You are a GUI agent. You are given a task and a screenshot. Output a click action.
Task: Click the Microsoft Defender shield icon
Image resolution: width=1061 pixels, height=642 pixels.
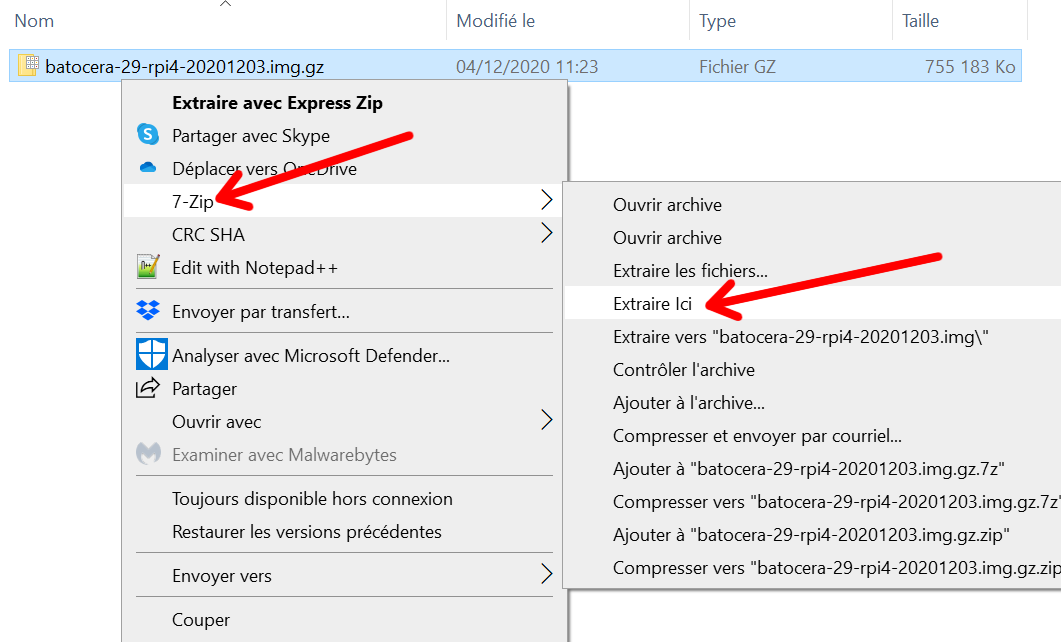tap(152, 354)
